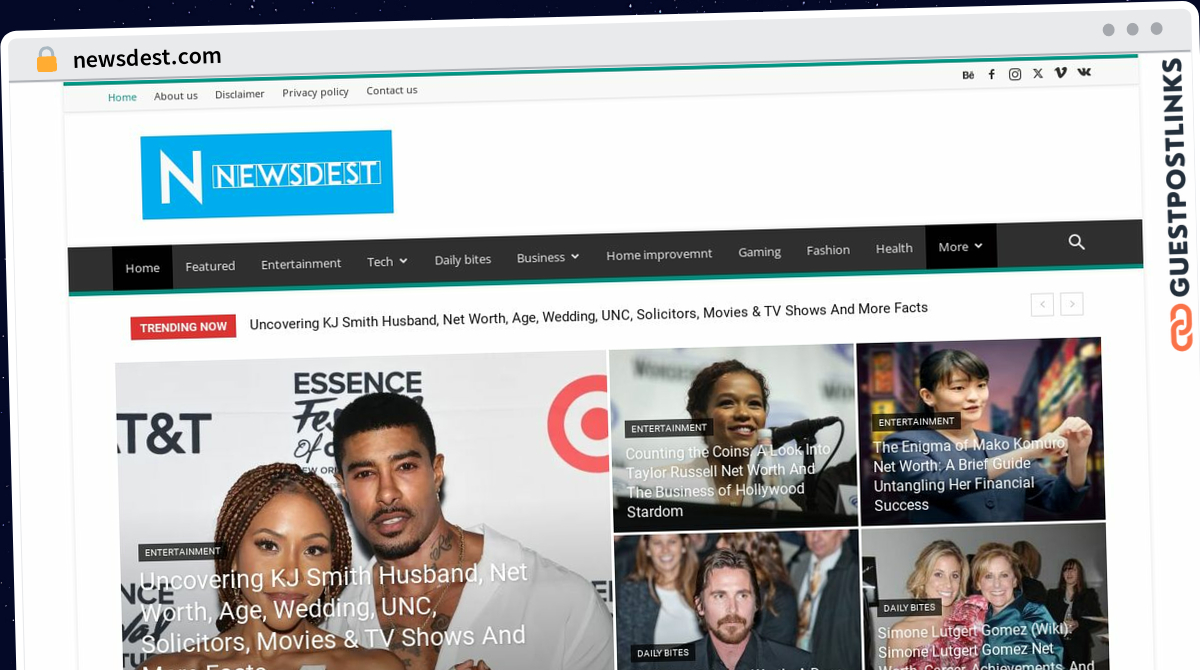This screenshot has width=1200, height=670.
Task: Expand the More menu dropdown
Action: [961, 246]
